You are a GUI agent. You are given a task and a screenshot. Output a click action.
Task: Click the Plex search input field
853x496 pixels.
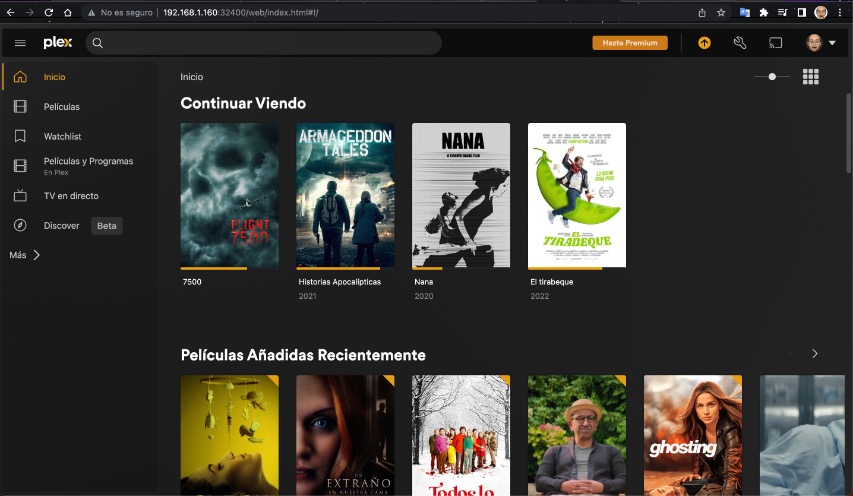pos(263,43)
